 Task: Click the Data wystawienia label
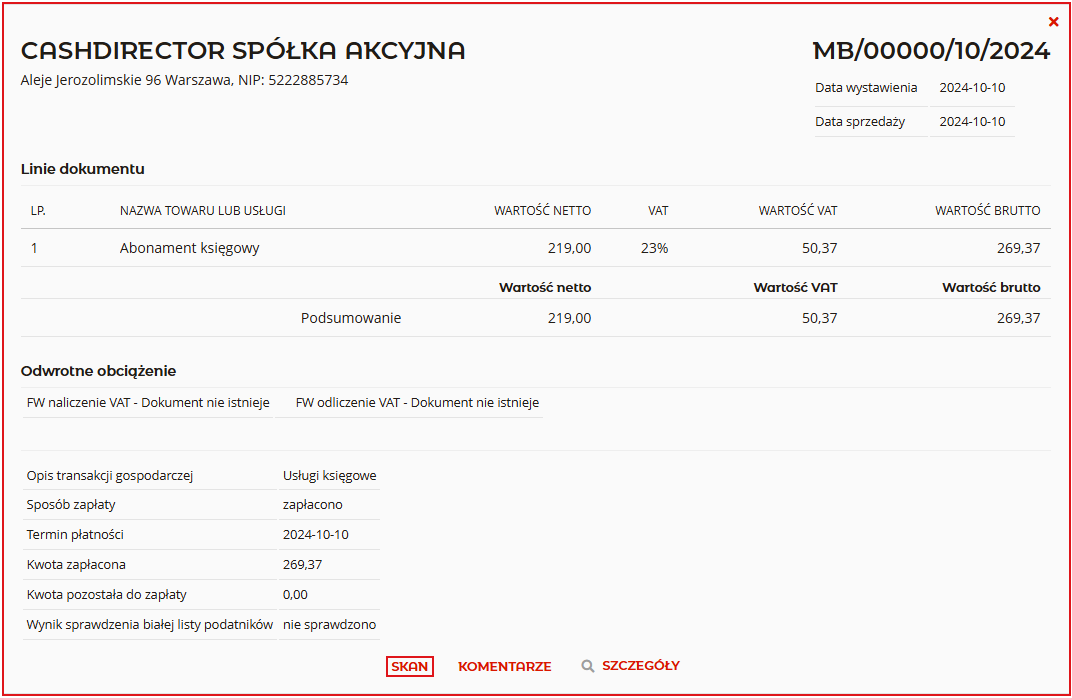pyautogui.click(x=866, y=88)
